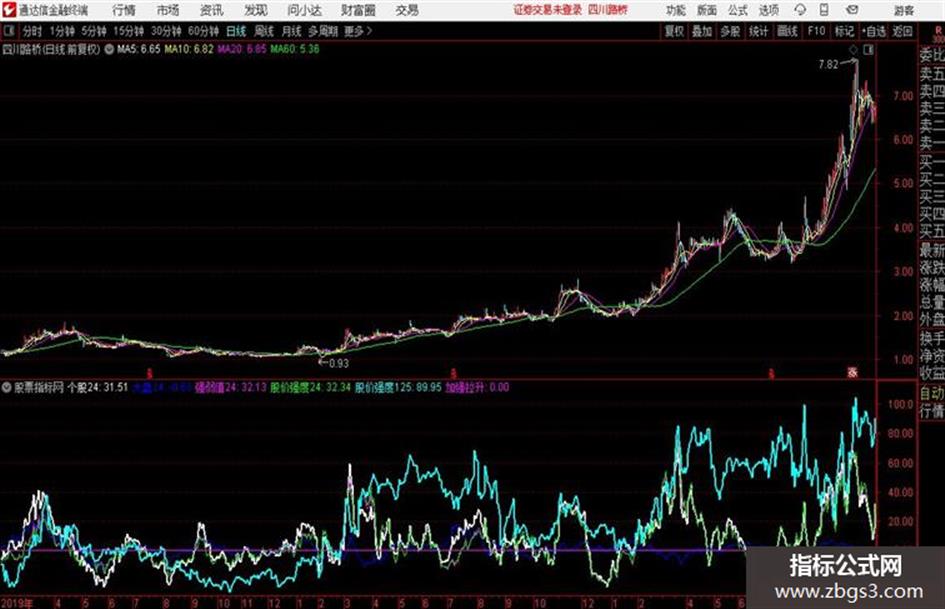Click the 叠加 toolbar button
The height and width of the screenshot is (609, 945).
tap(702, 31)
